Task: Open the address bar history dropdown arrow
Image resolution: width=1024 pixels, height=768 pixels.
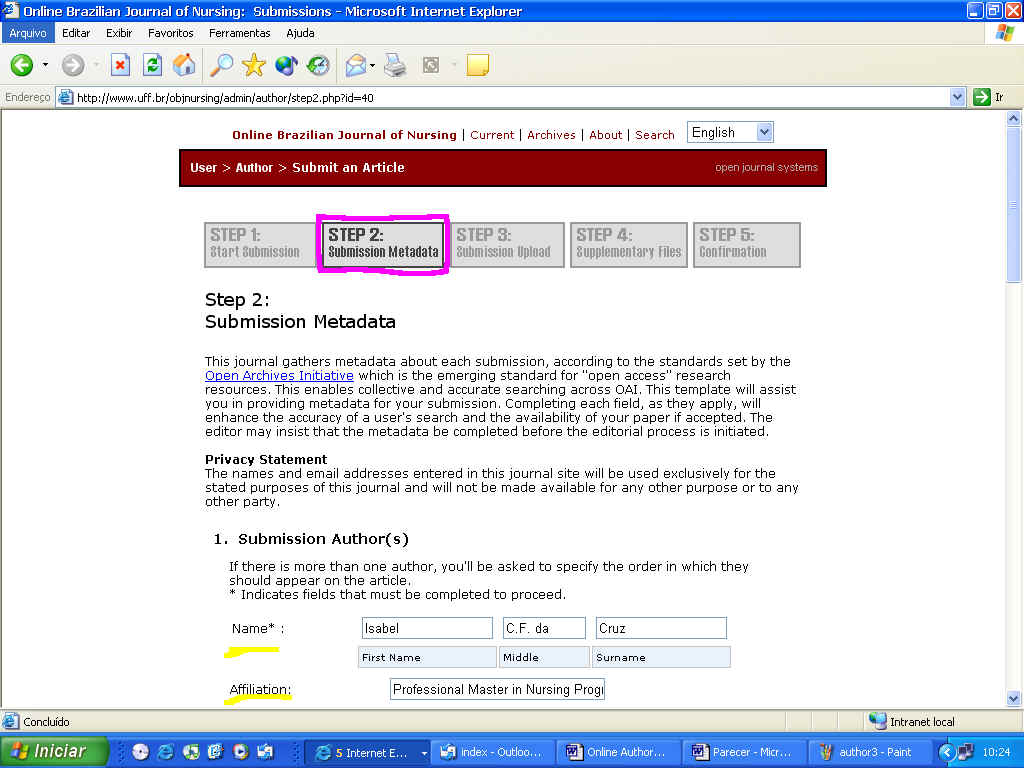Action: pos(957,97)
